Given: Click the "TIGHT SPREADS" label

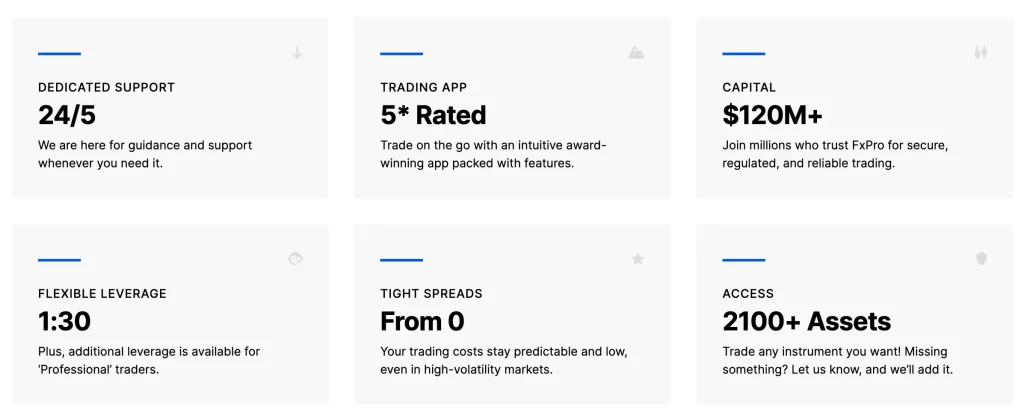Looking at the screenshot, I should [431, 294].
